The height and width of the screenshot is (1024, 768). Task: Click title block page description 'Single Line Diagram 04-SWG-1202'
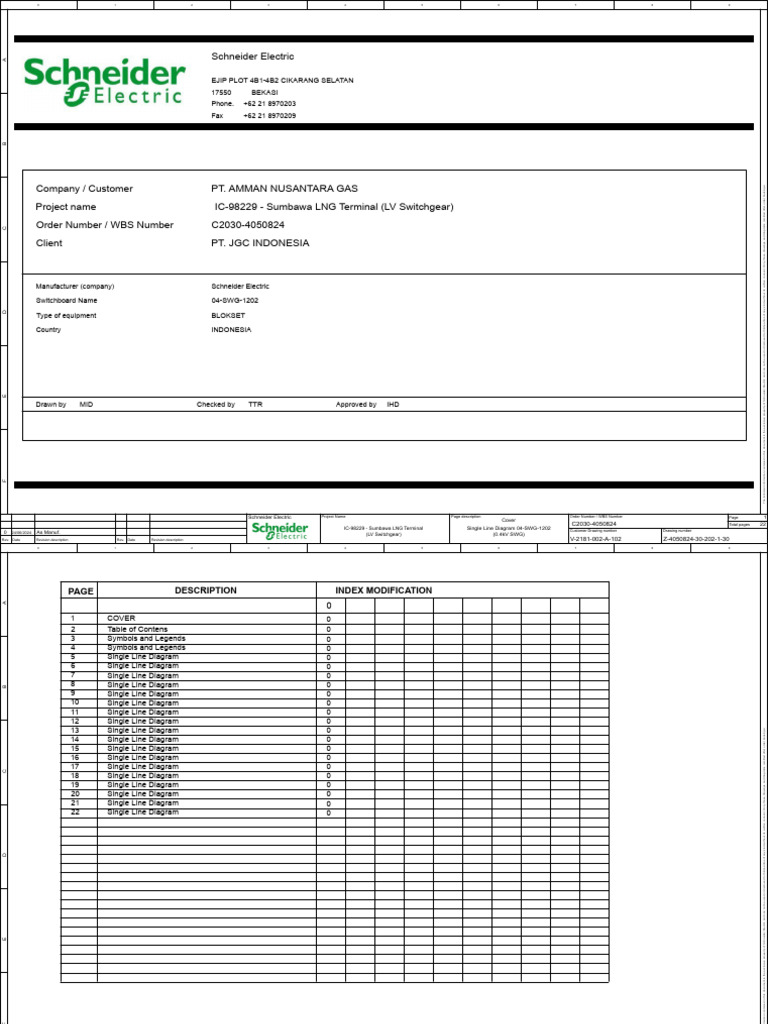[509, 528]
